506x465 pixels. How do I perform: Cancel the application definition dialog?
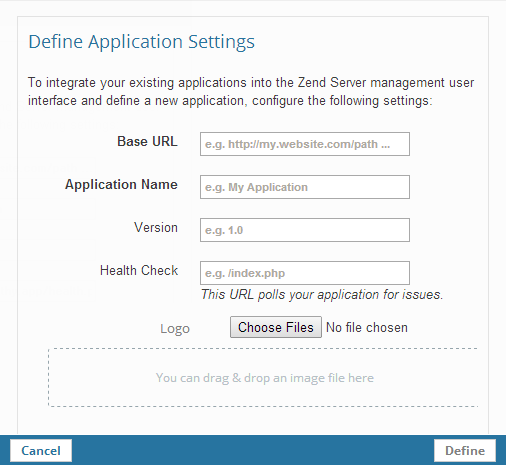pos(41,451)
